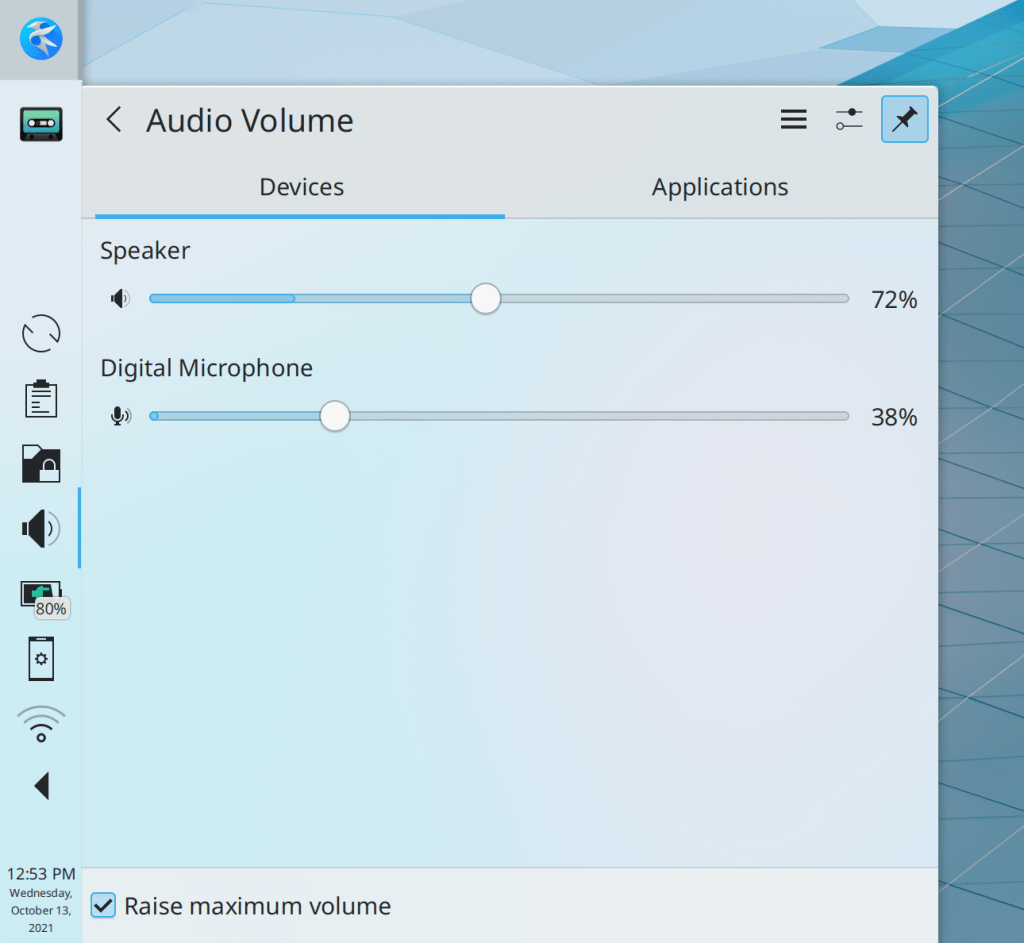Screen dimensions: 1024x943
Task: Open the application launcher button
Action: pyautogui.click(x=41, y=39)
